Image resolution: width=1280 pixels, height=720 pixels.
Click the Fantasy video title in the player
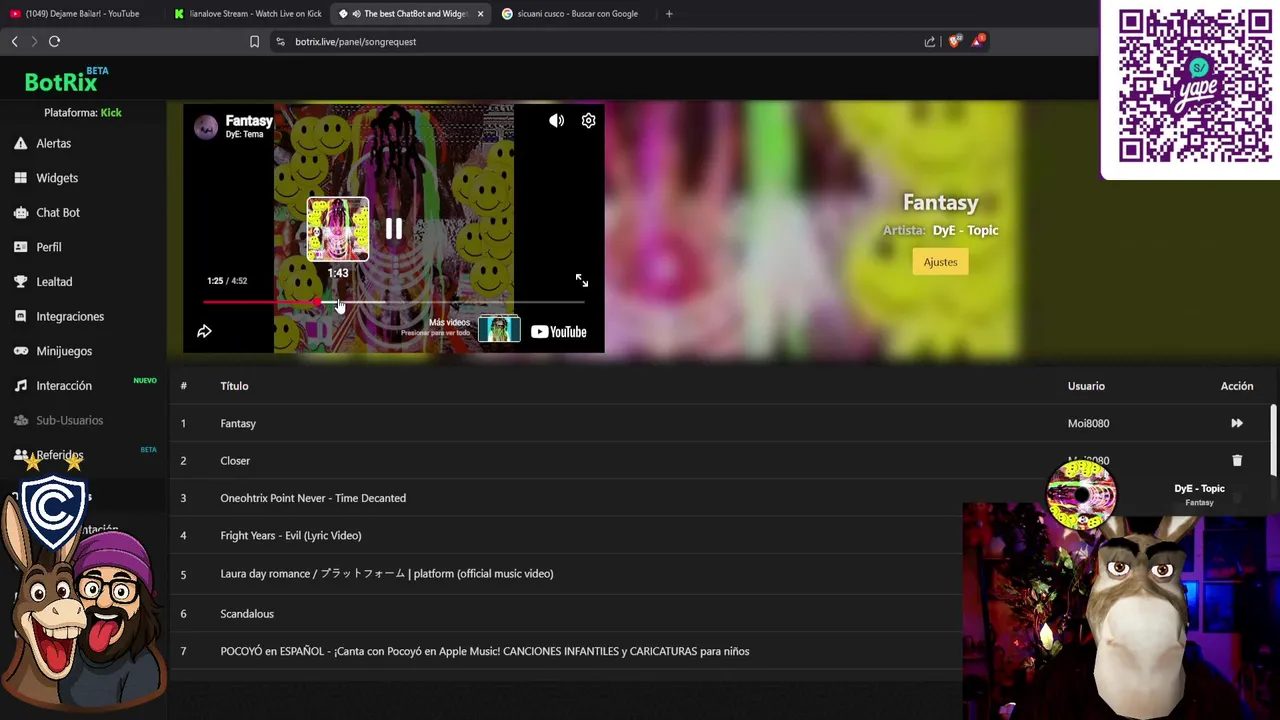[249, 121]
